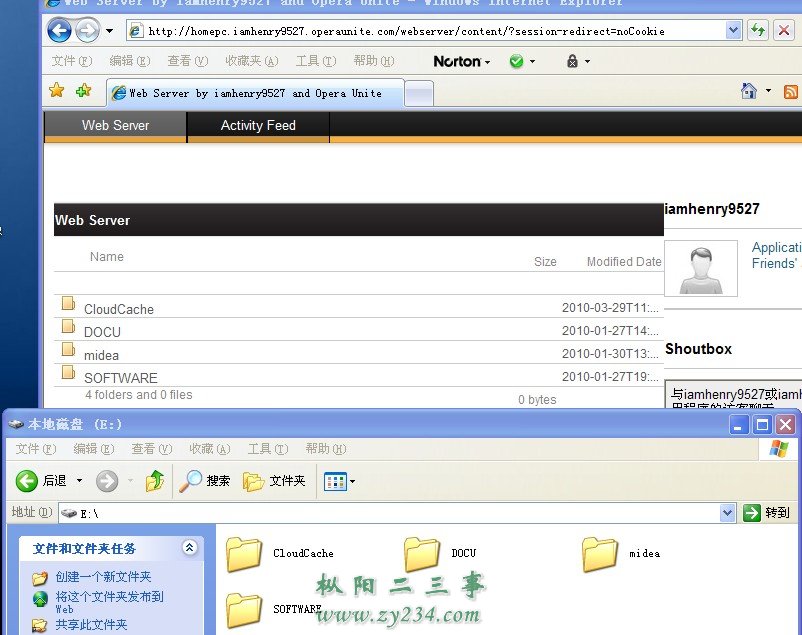This screenshot has height=635, width=802.
Task: Select the Web Server by iamhenry9527 browser tab
Action: coord(255,93)
